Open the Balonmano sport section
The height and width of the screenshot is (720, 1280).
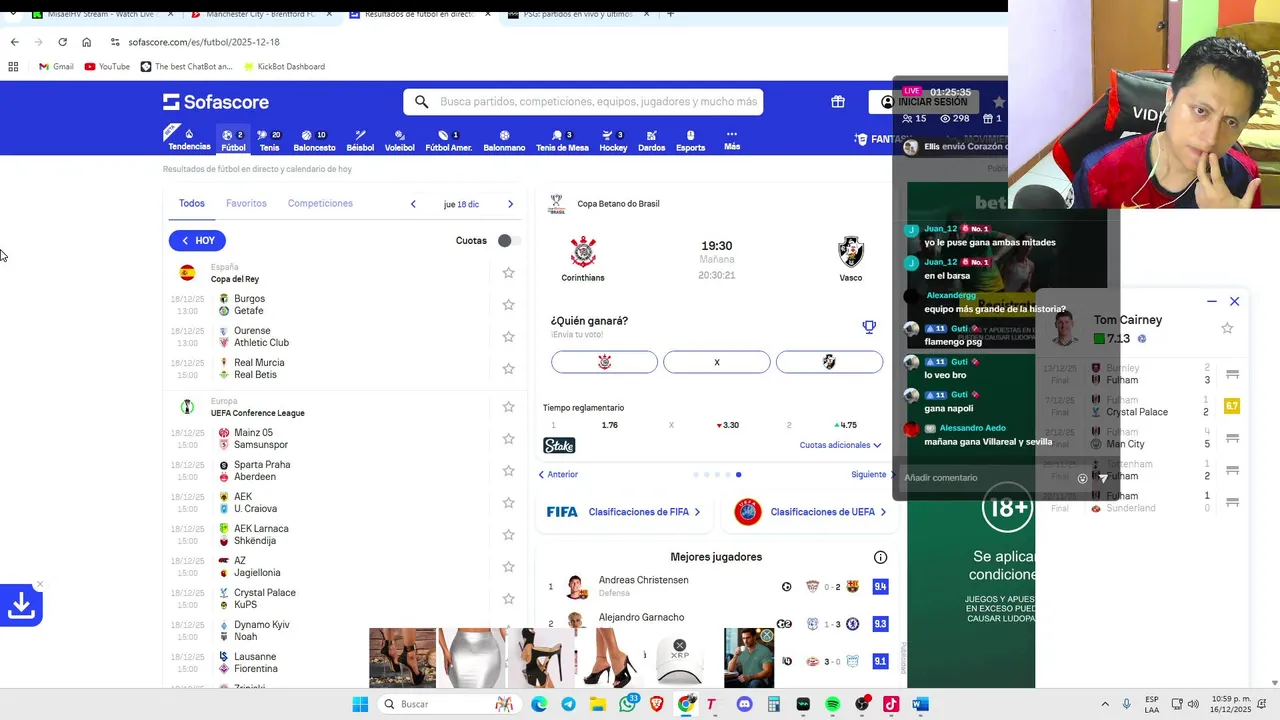(x=504, y=140)
